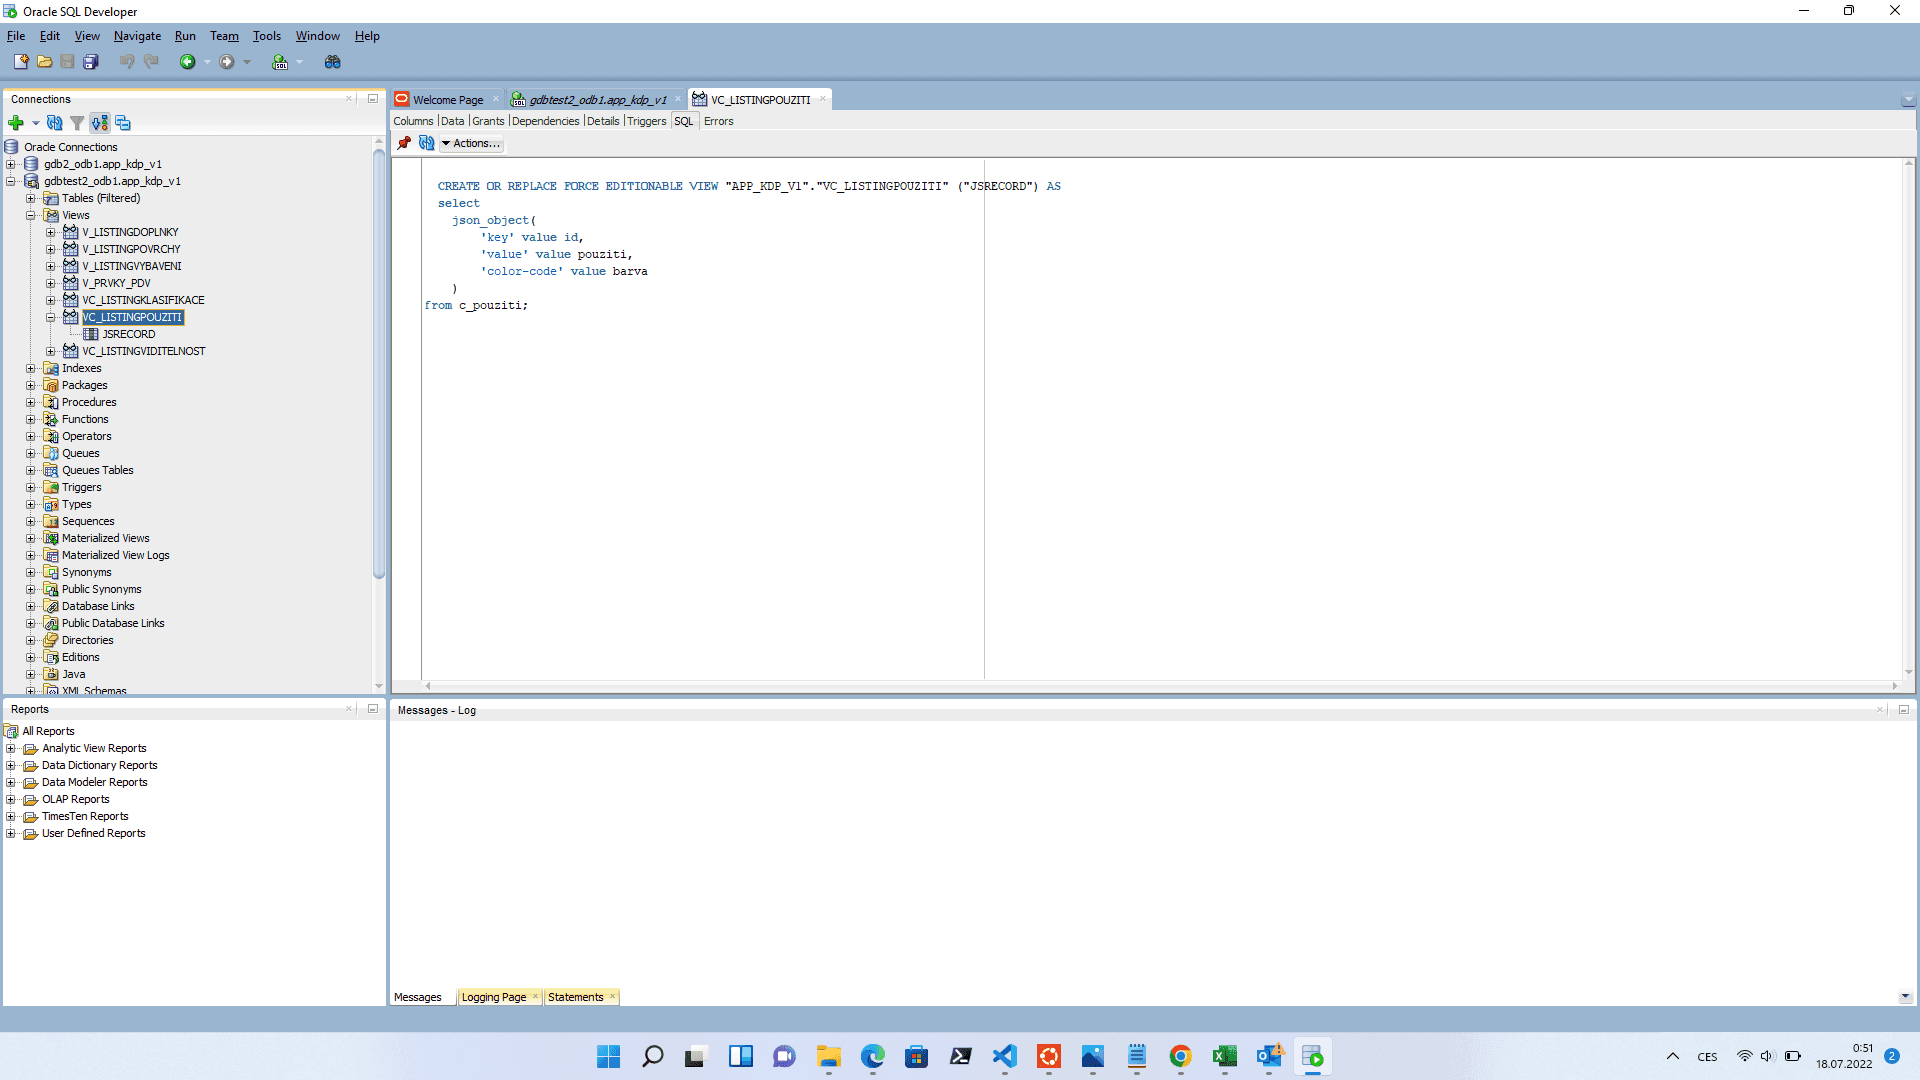Open Visual Studio Code from taskbar

(x=1005, y=1056)
